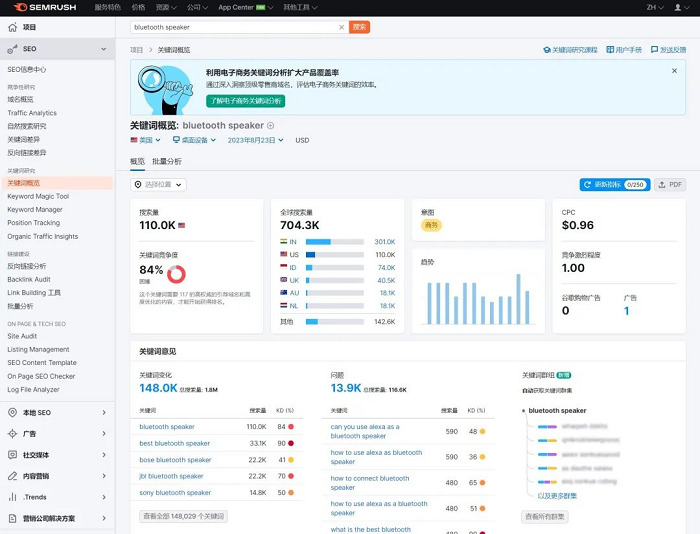The height and width of the screenshot is (534, 700).
Task: Click the SEO key icon
Action: click(x=12, y=49)
